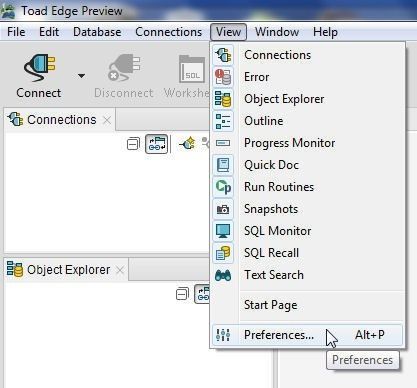Open the dropdown arrow beside Connect
Viewport: 417px width, 388px height.
point(81,76)
